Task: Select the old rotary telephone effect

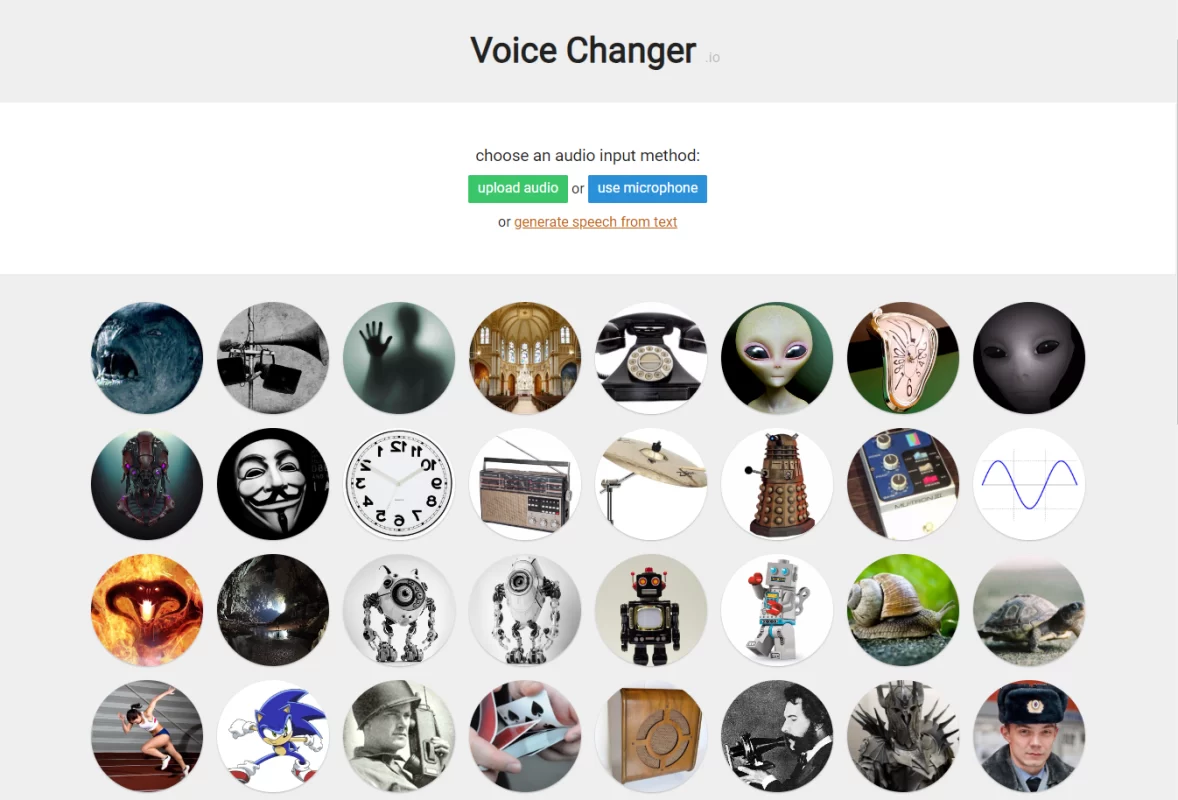Action: (x=651, y=358)
